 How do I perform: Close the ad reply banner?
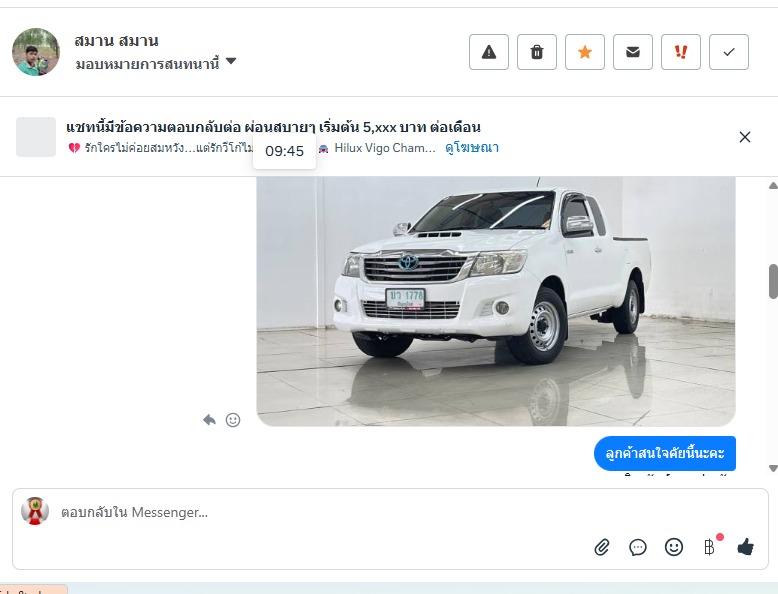pyautogui.click(x=745, y=137)
